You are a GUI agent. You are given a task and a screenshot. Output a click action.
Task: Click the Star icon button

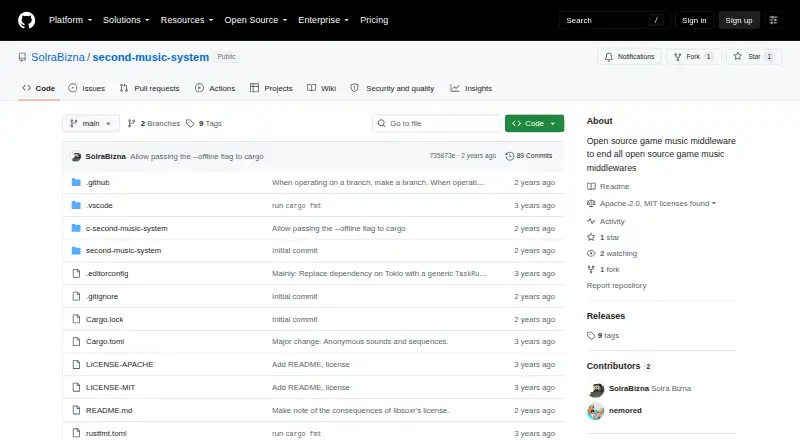point(737,57)
